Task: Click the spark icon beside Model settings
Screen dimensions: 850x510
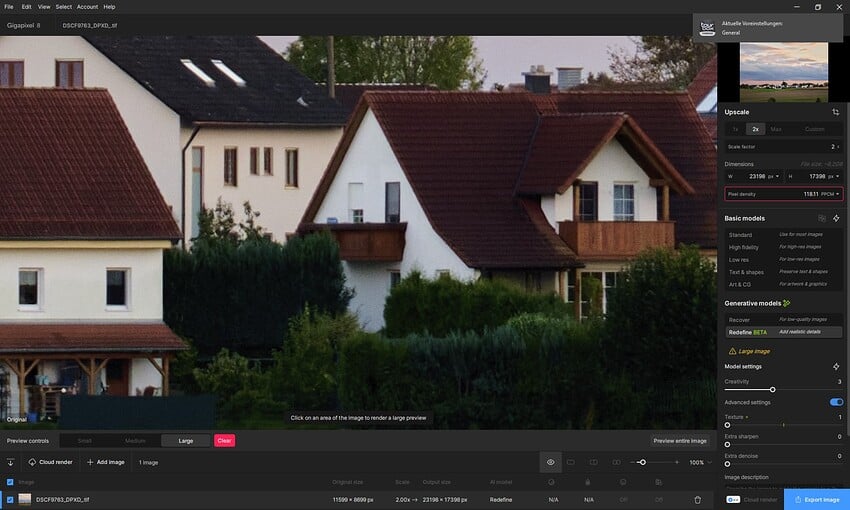Action: point(836,367)
